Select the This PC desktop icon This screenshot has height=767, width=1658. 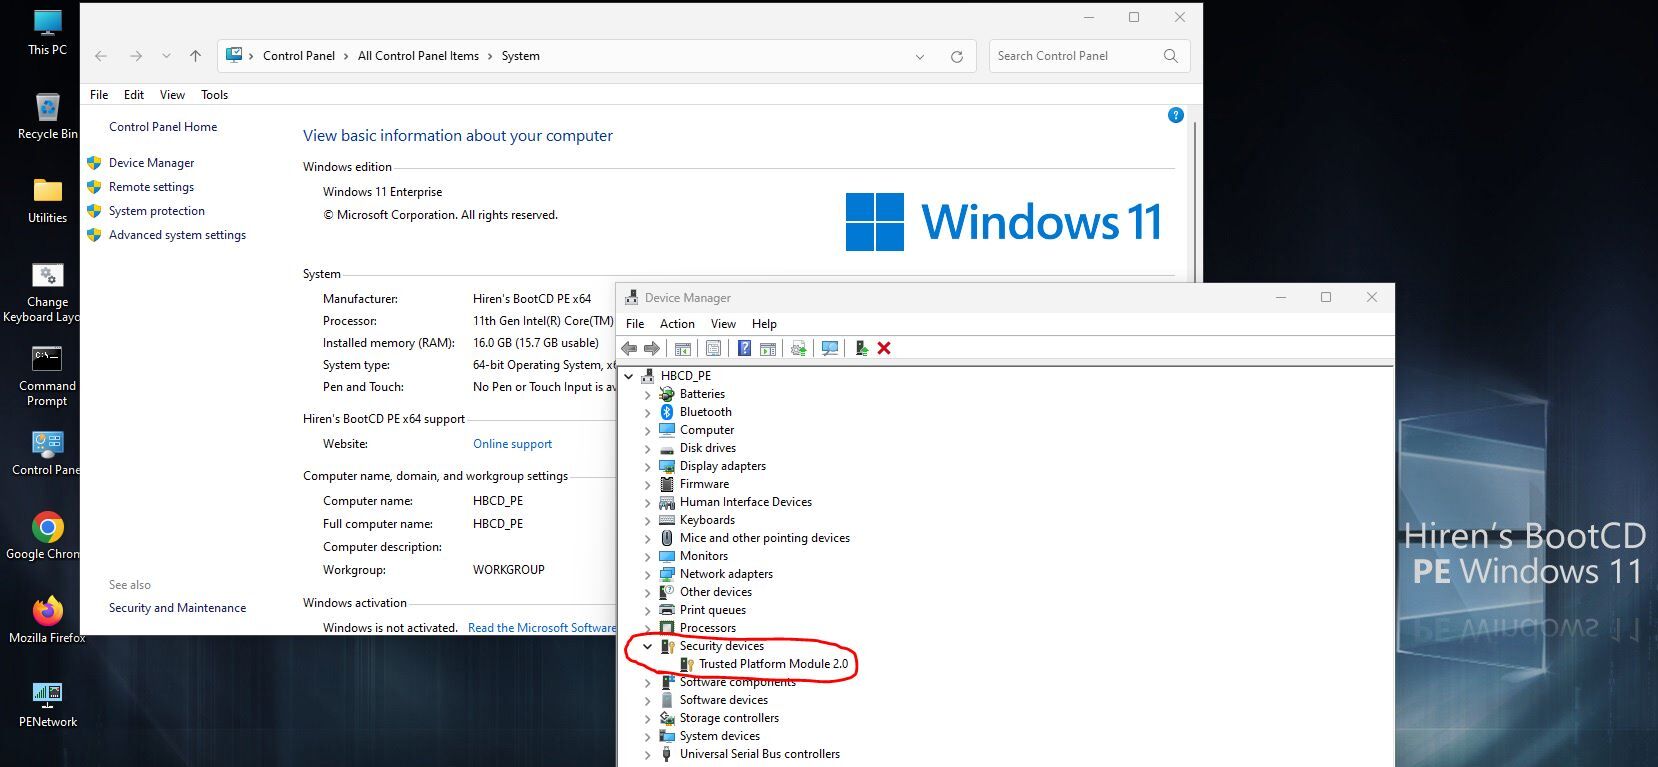47,32
